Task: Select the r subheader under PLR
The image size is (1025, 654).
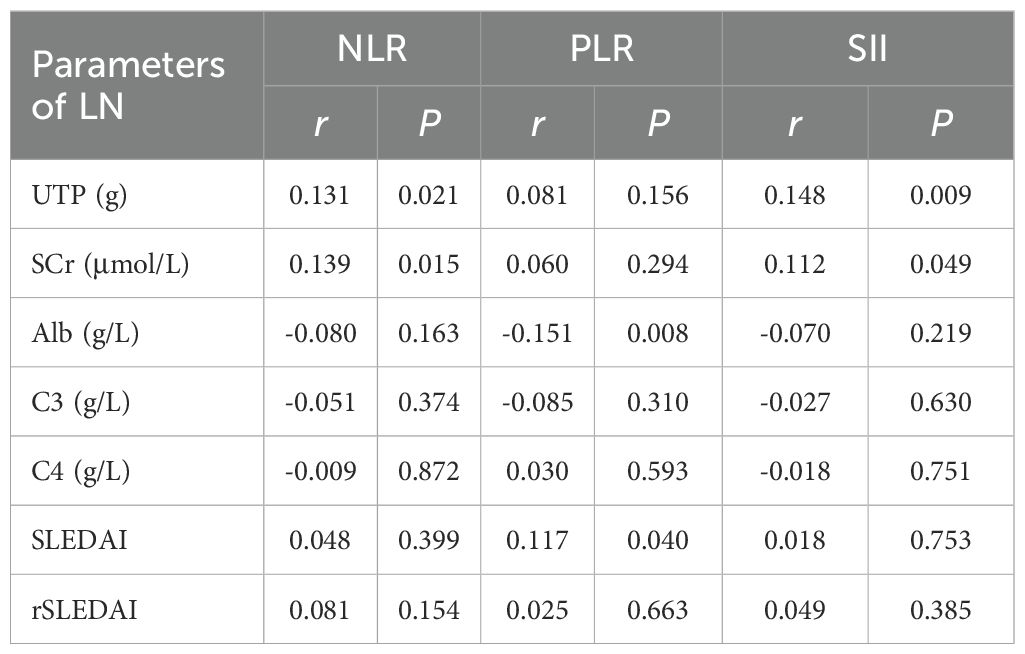Action: (x=537, y=123)
